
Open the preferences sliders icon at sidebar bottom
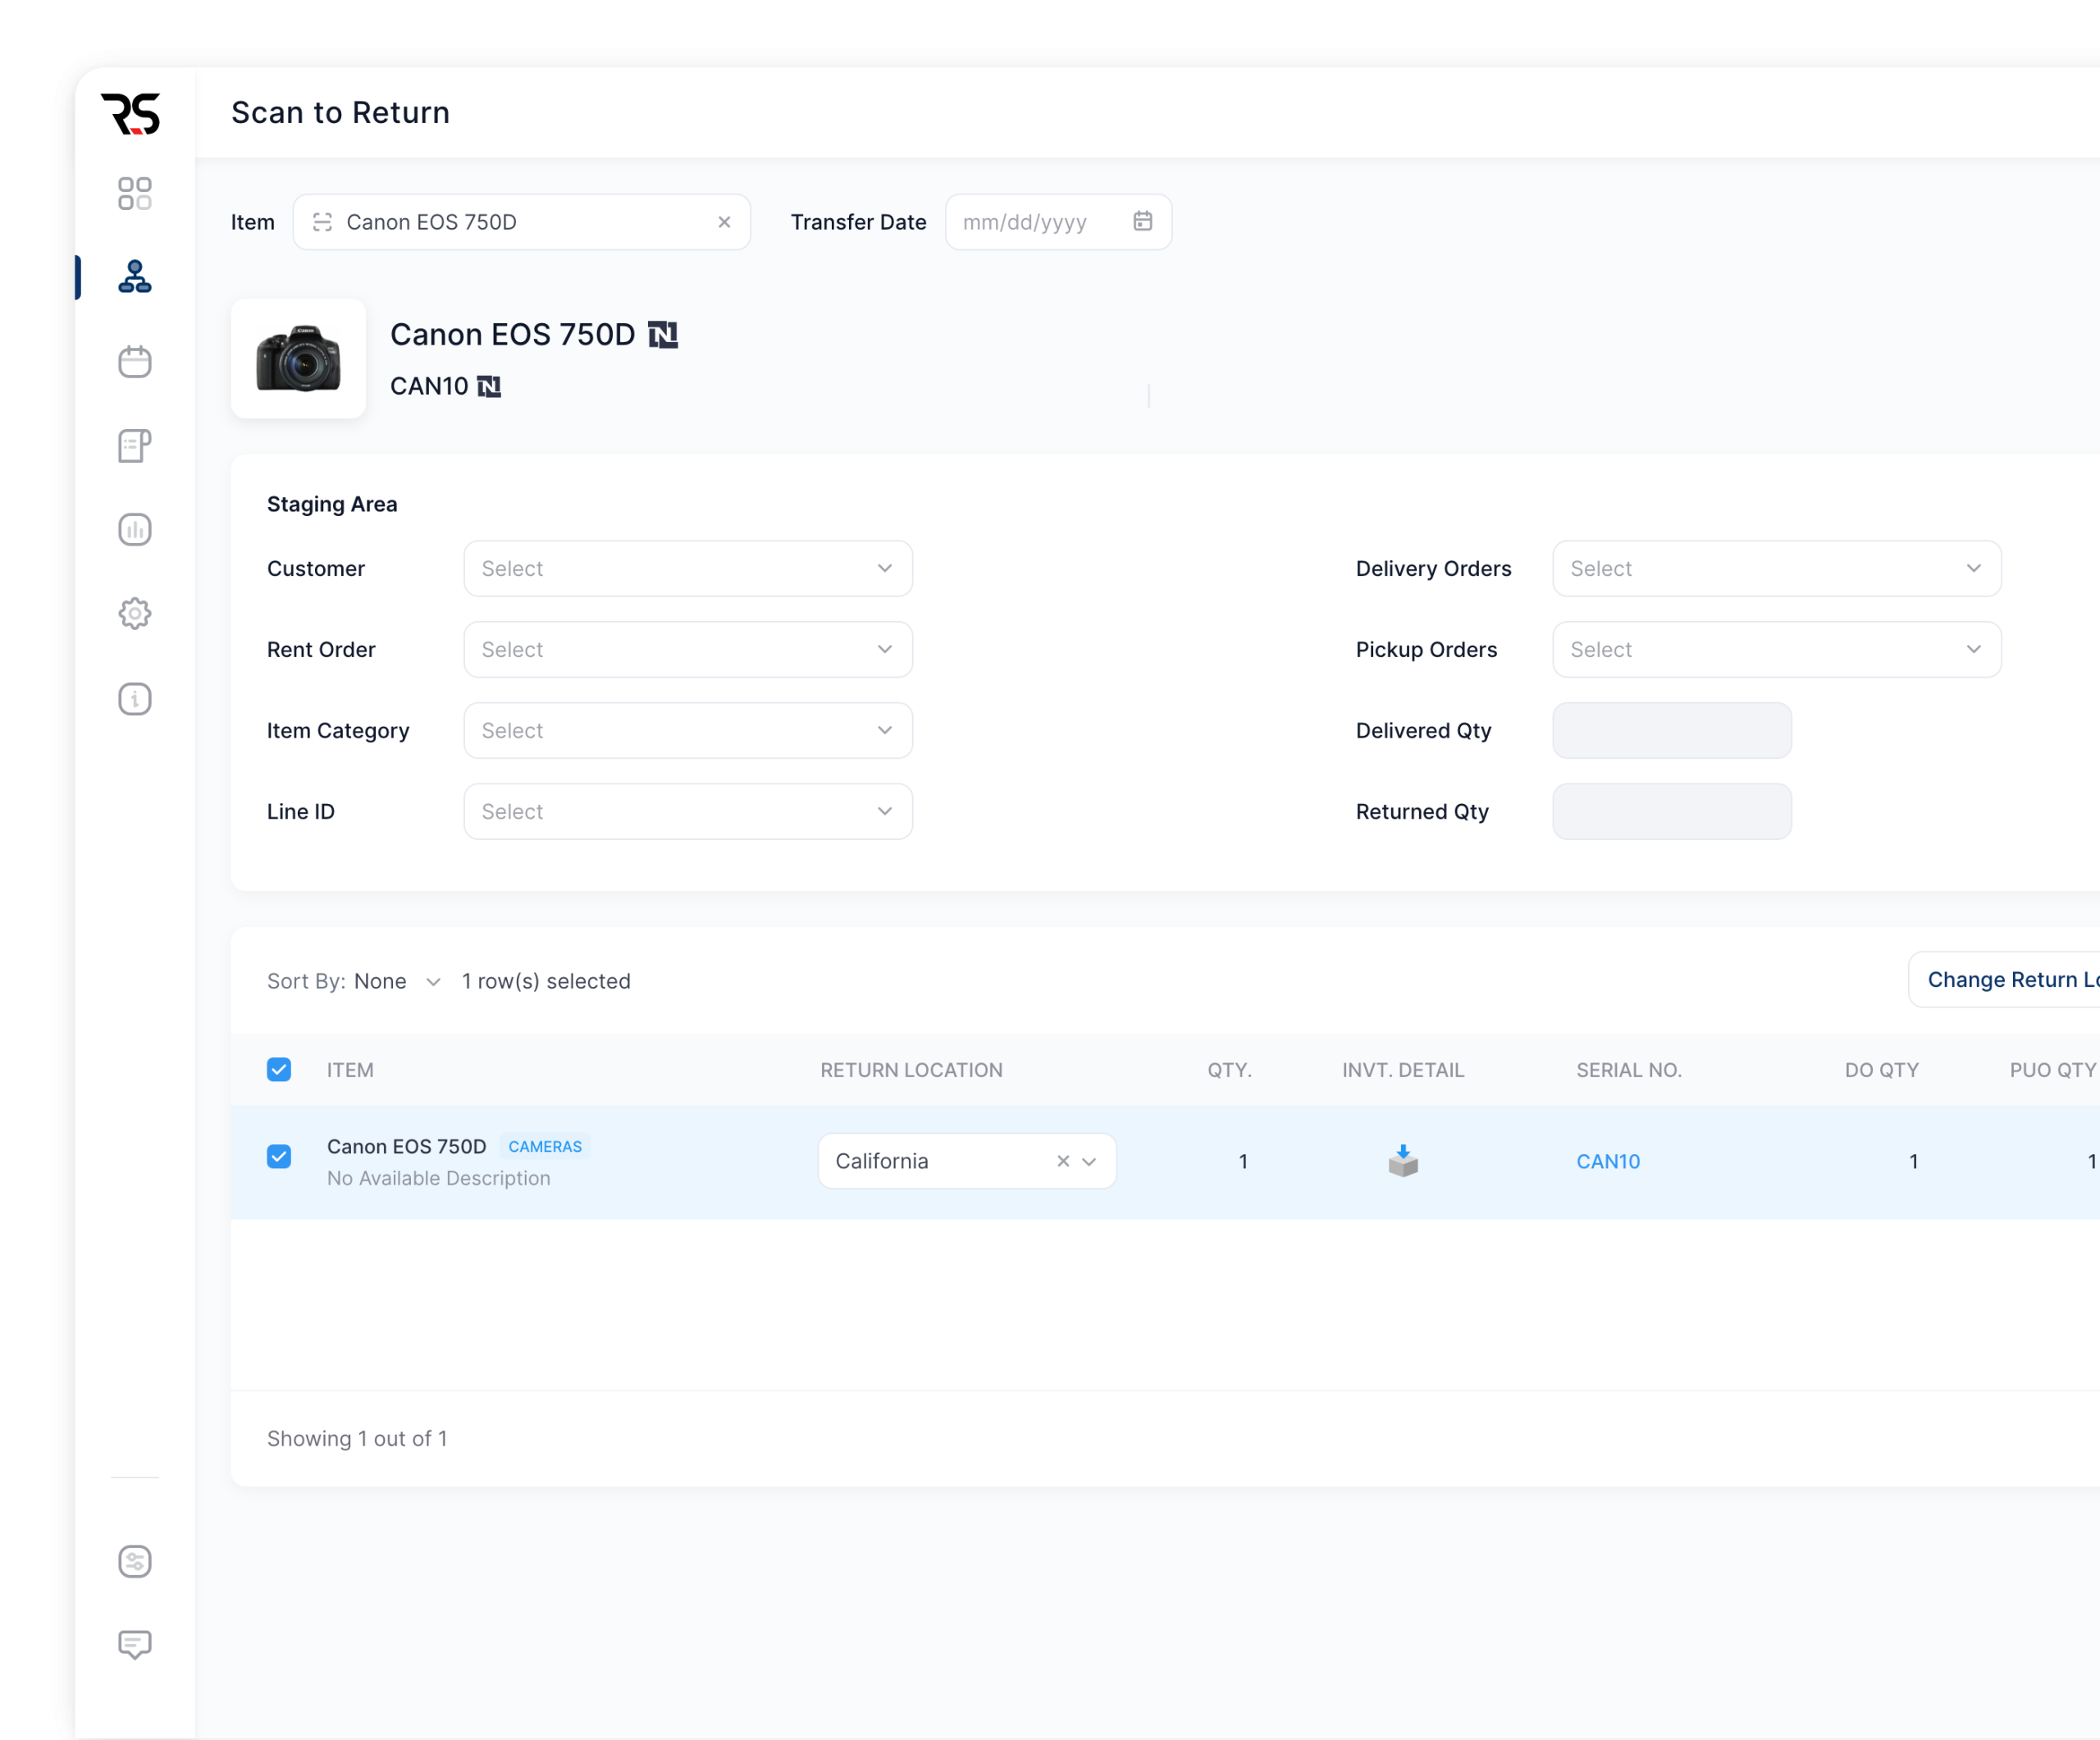[x=135, y=1561]
